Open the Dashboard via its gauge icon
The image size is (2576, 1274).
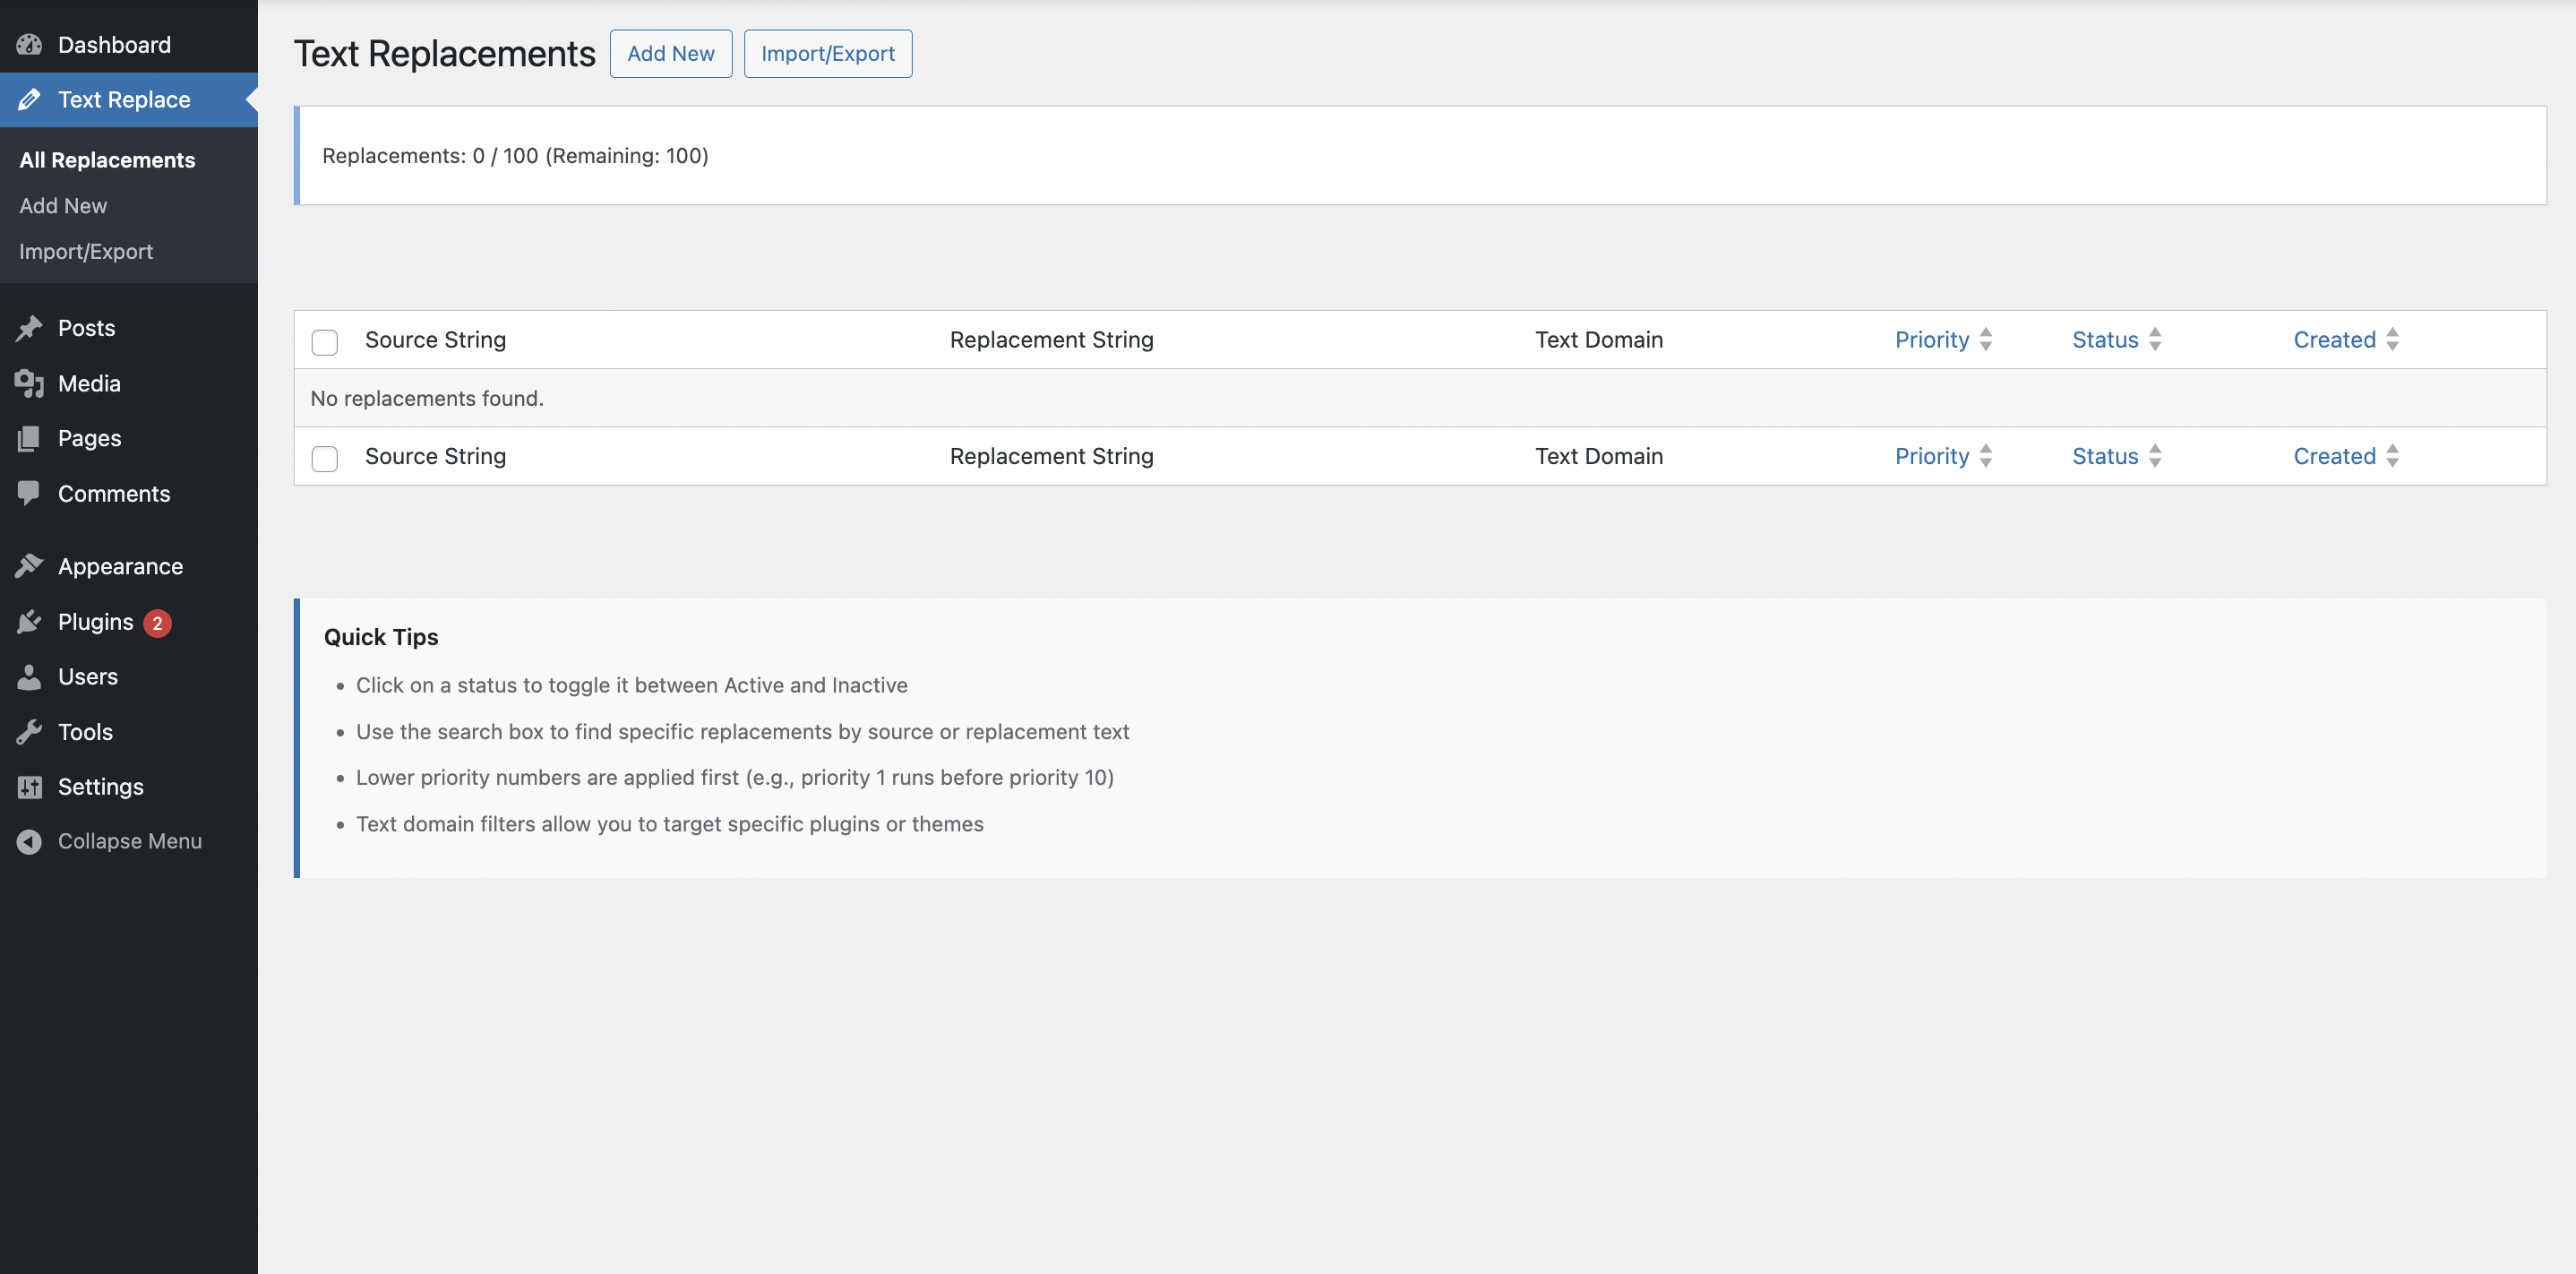click(29, 44)
